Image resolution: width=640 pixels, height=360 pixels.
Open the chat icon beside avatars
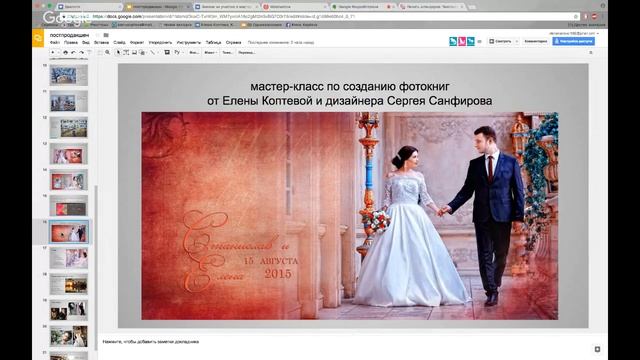(x=480, y=41)
